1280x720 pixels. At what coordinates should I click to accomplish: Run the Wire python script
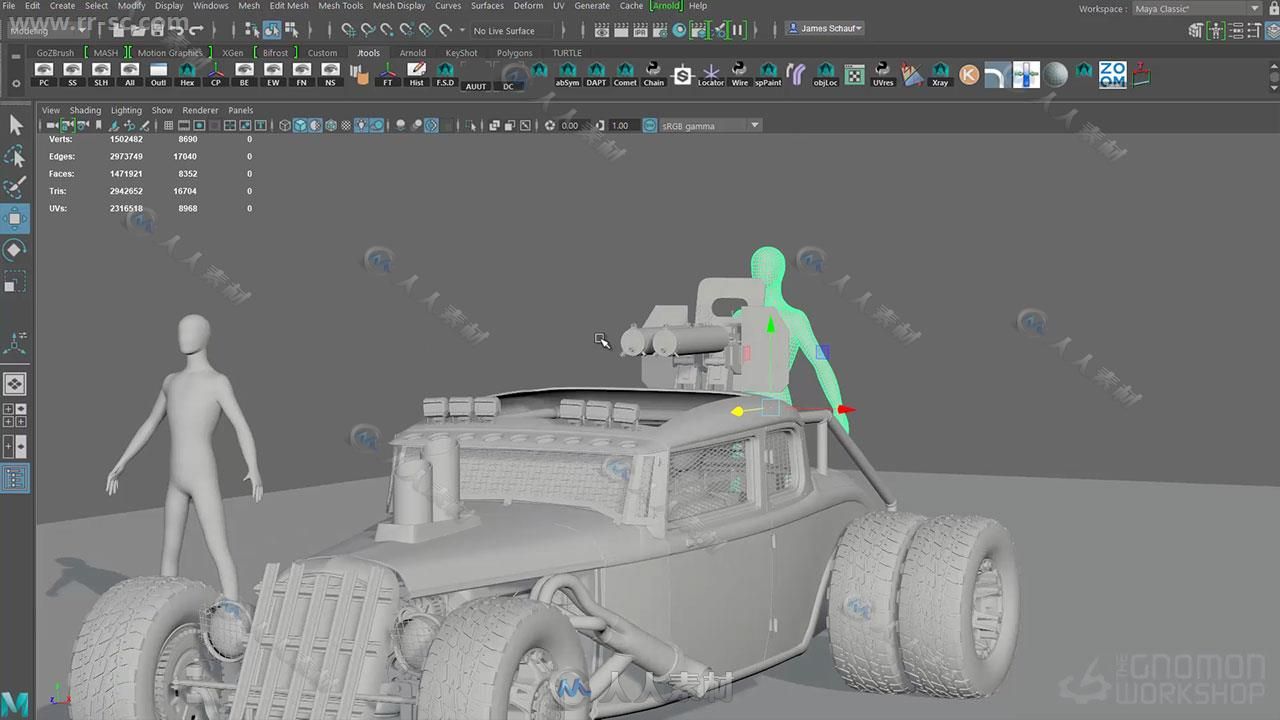[x=739, y=74]
